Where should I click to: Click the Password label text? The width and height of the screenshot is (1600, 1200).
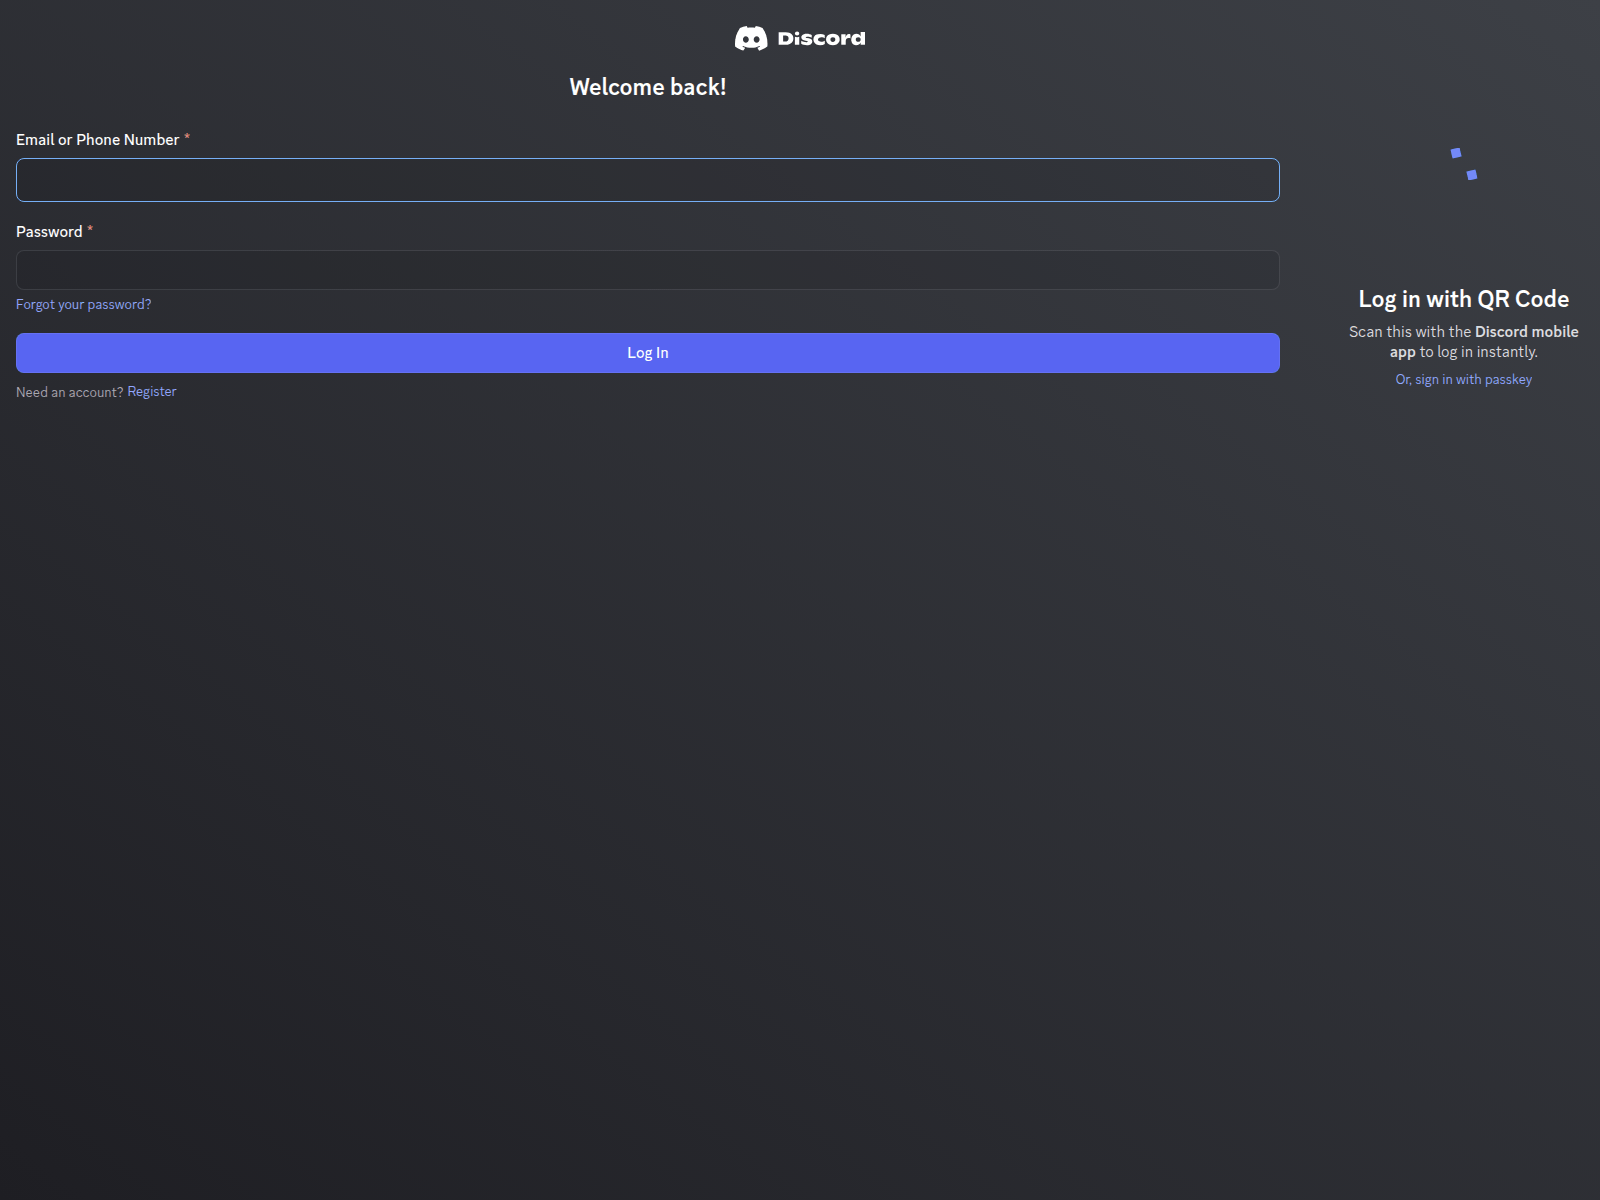pyautogui.click(x=49, y=232)
